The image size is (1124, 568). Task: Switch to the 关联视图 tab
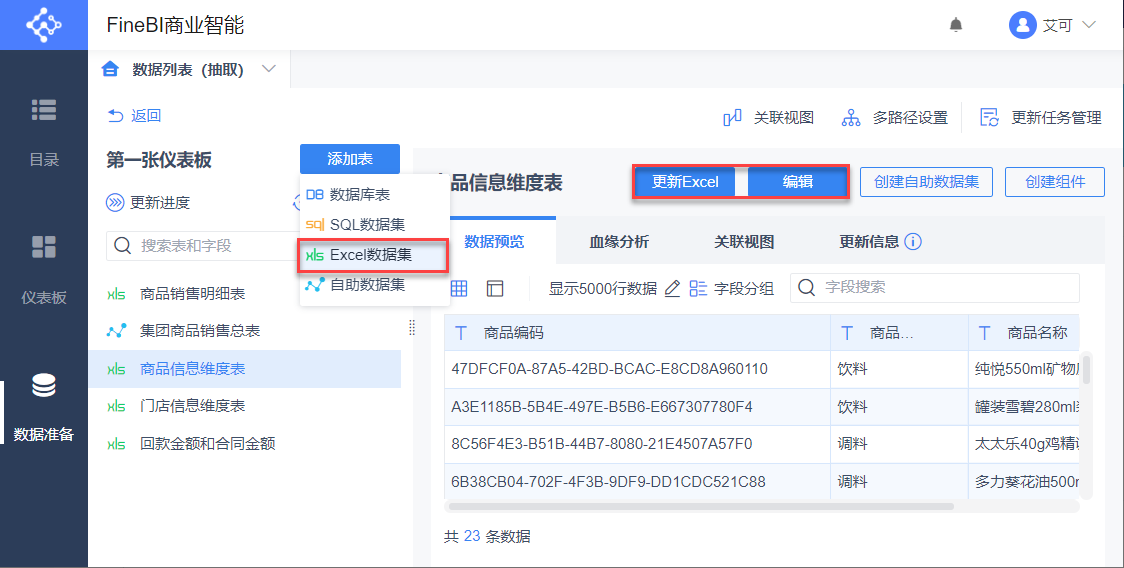(x=744, y=242)
